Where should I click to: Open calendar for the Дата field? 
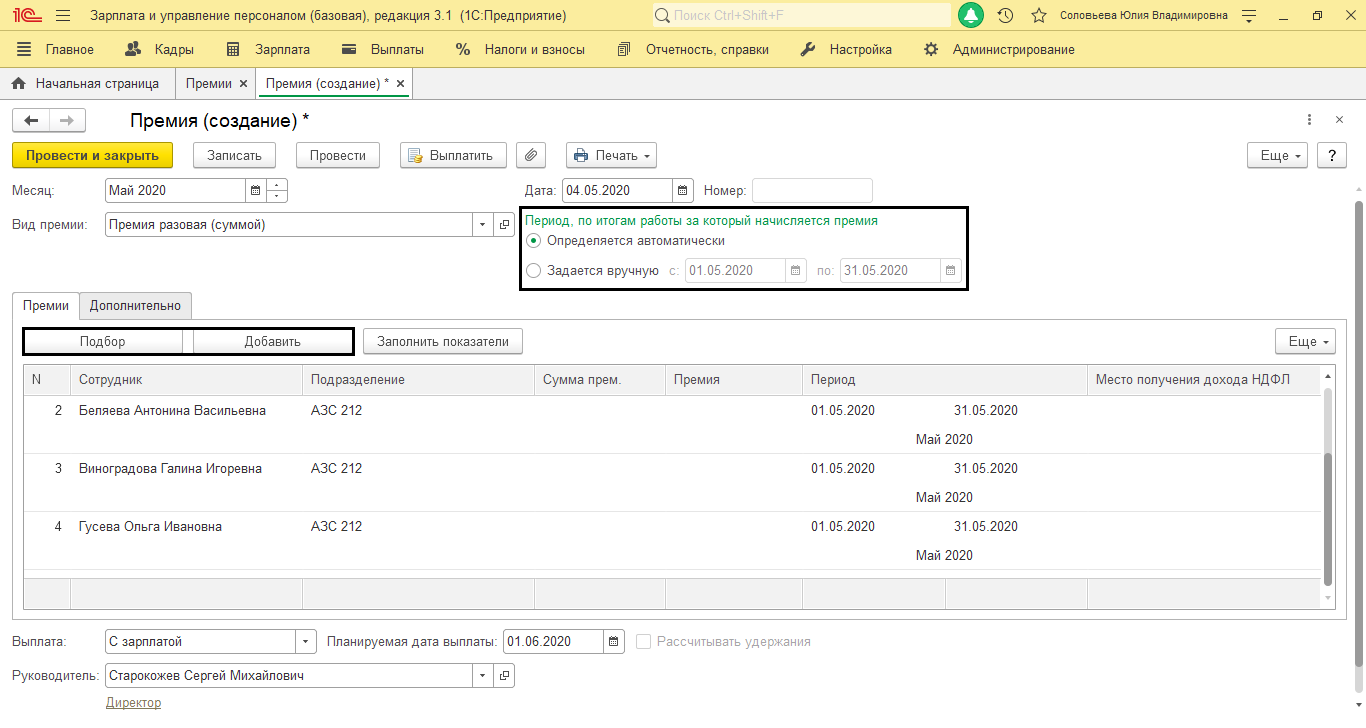click(x=682, y=190)
